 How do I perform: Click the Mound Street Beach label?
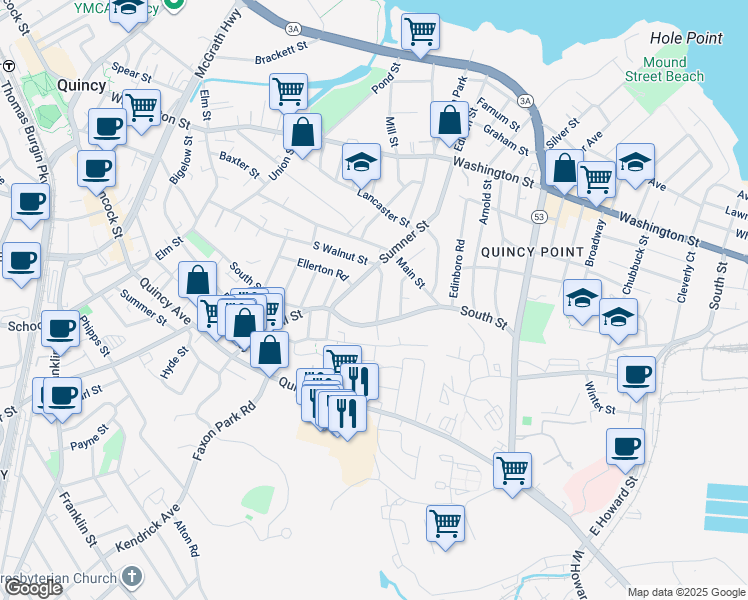pos(664,70)
